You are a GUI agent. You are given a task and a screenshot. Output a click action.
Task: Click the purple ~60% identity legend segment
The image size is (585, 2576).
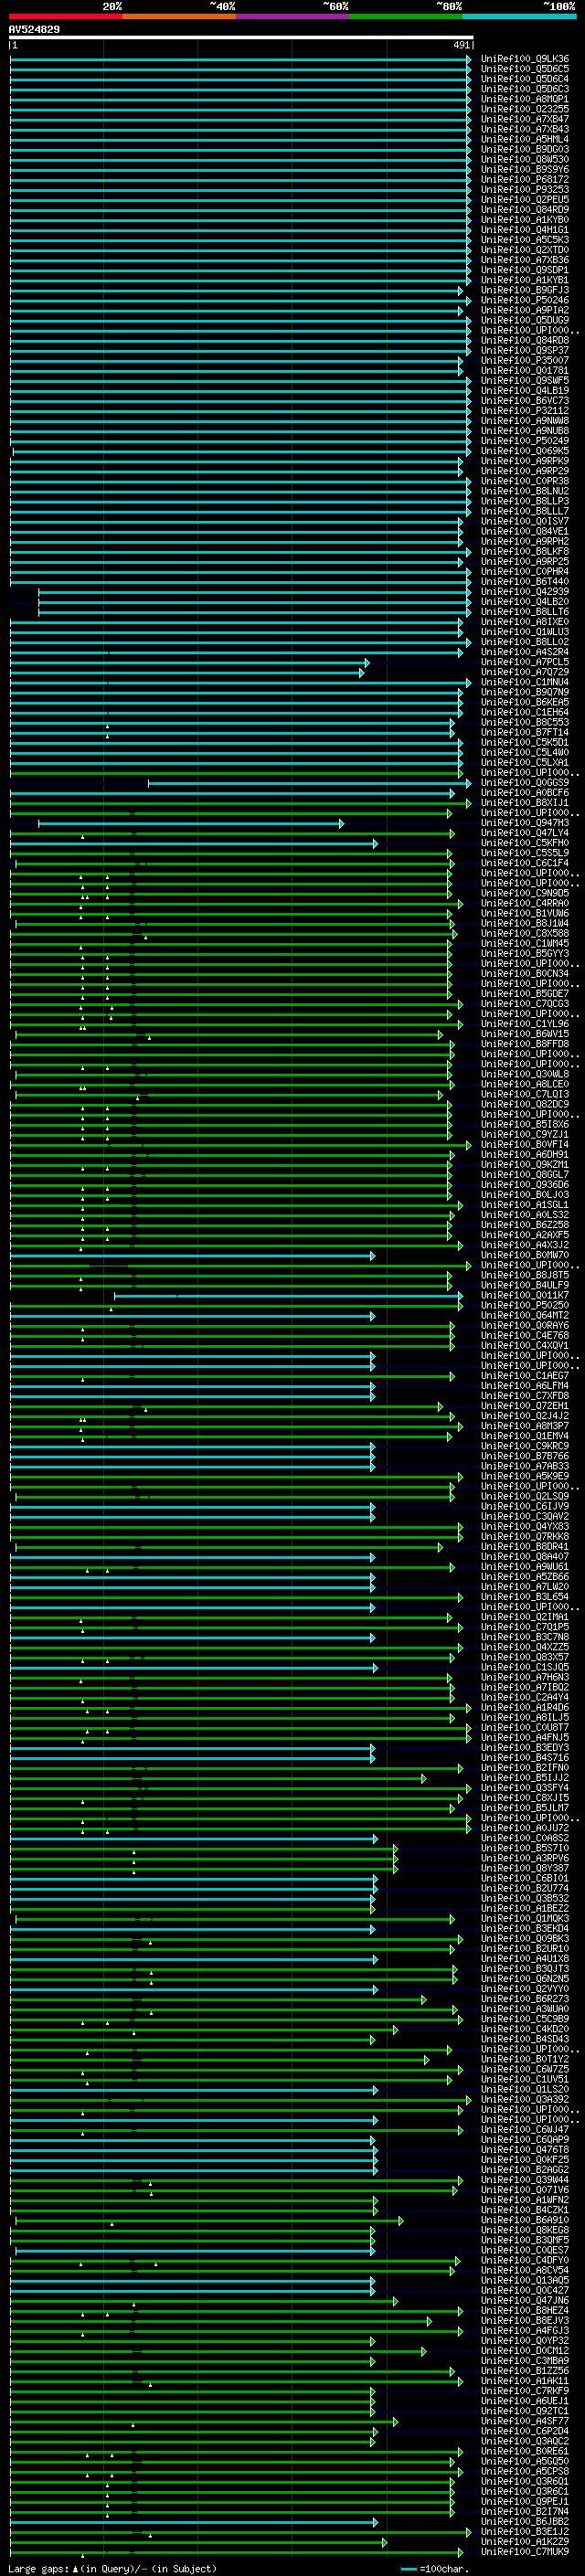pos(293,17)
